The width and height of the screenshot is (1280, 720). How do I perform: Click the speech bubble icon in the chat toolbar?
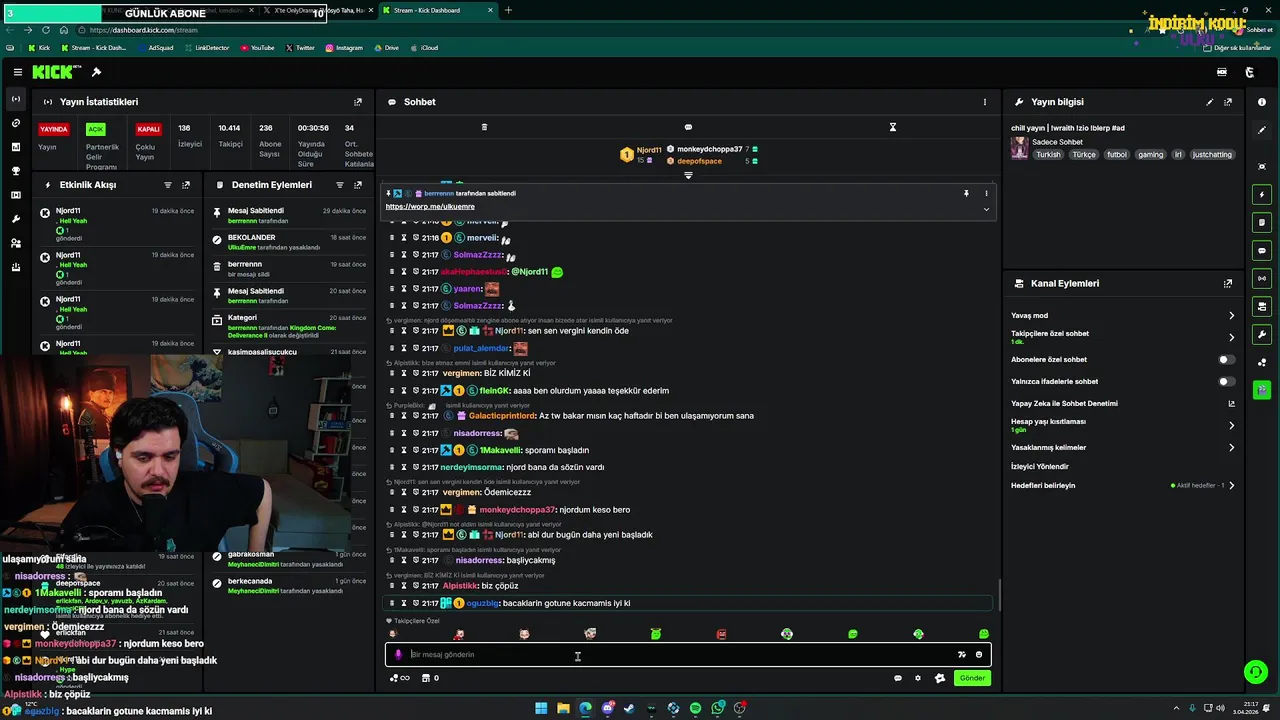[x=688, y=127]
